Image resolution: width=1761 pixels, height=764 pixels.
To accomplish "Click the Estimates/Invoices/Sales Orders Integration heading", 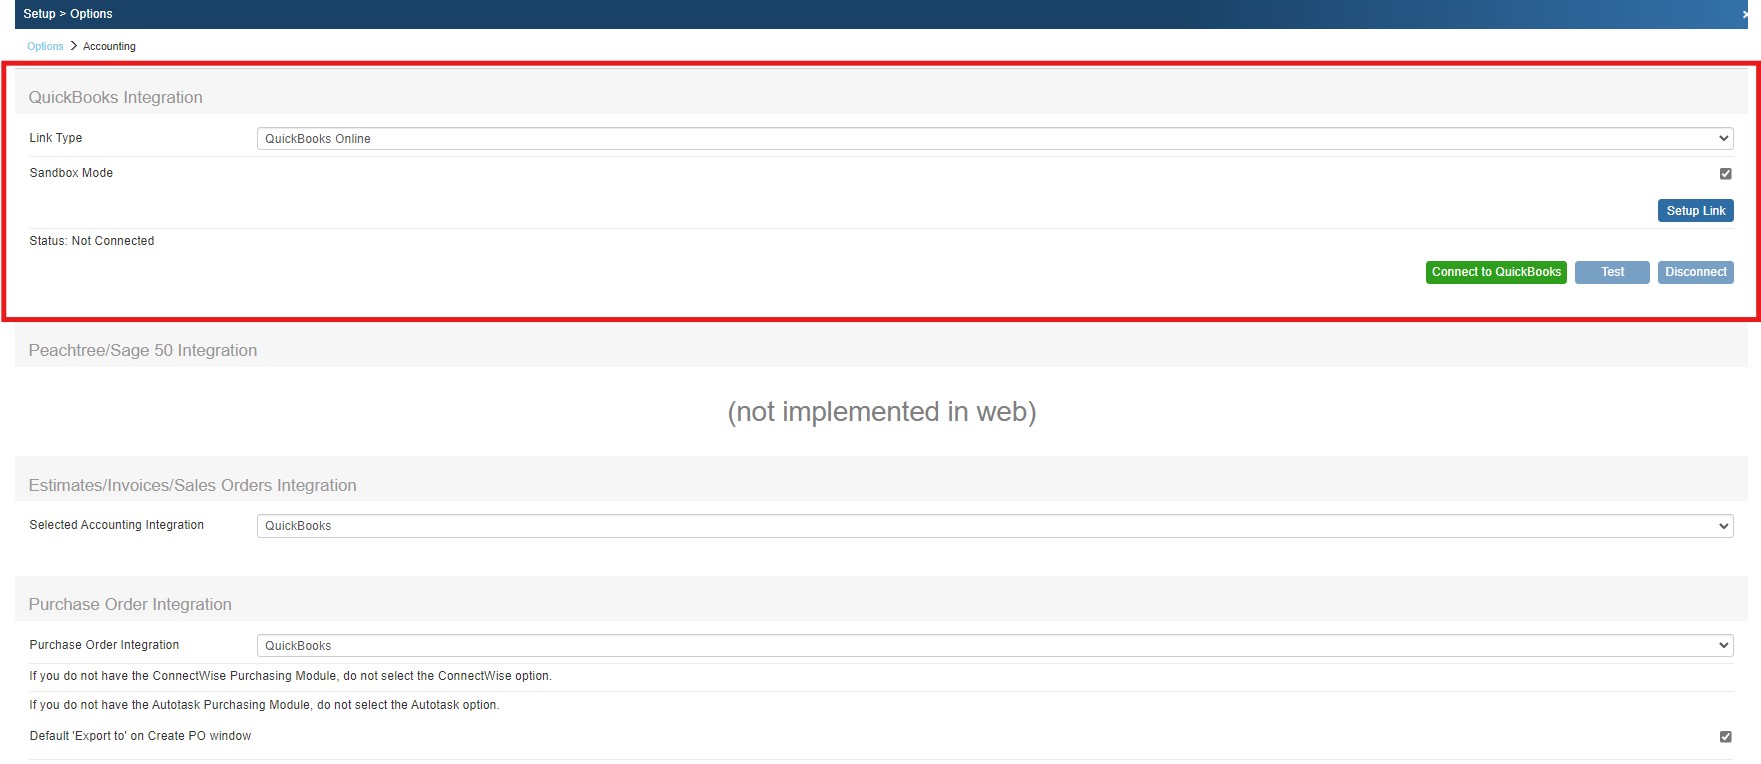I will pyautogui.click(x=192, y=485).
